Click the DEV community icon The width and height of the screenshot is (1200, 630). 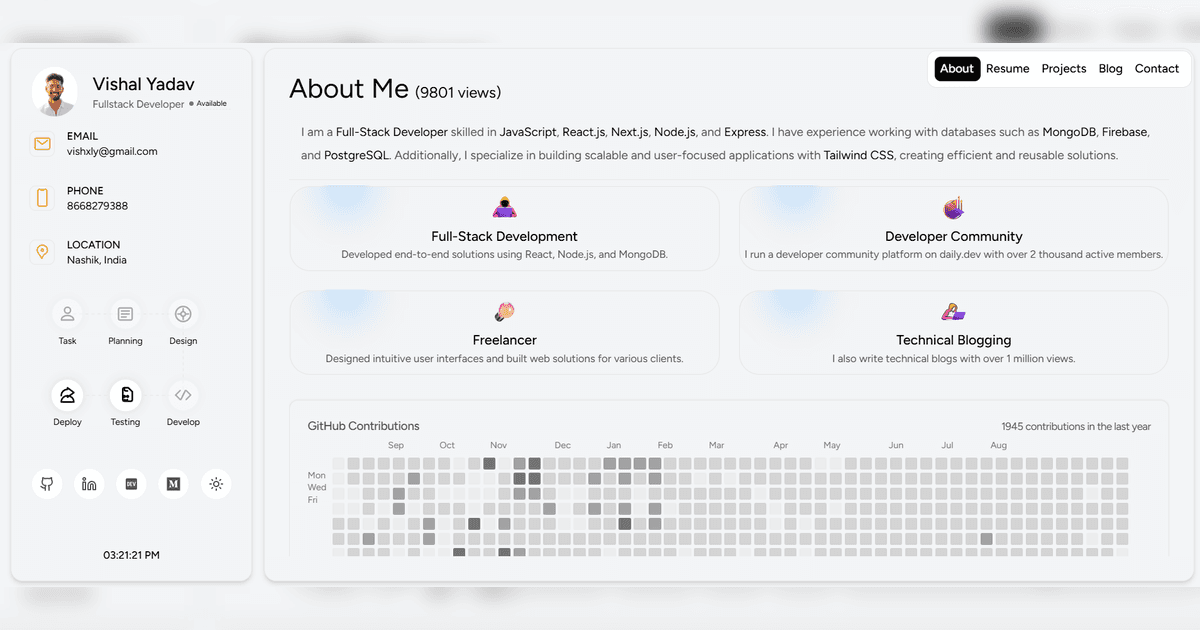click(131, 484)
